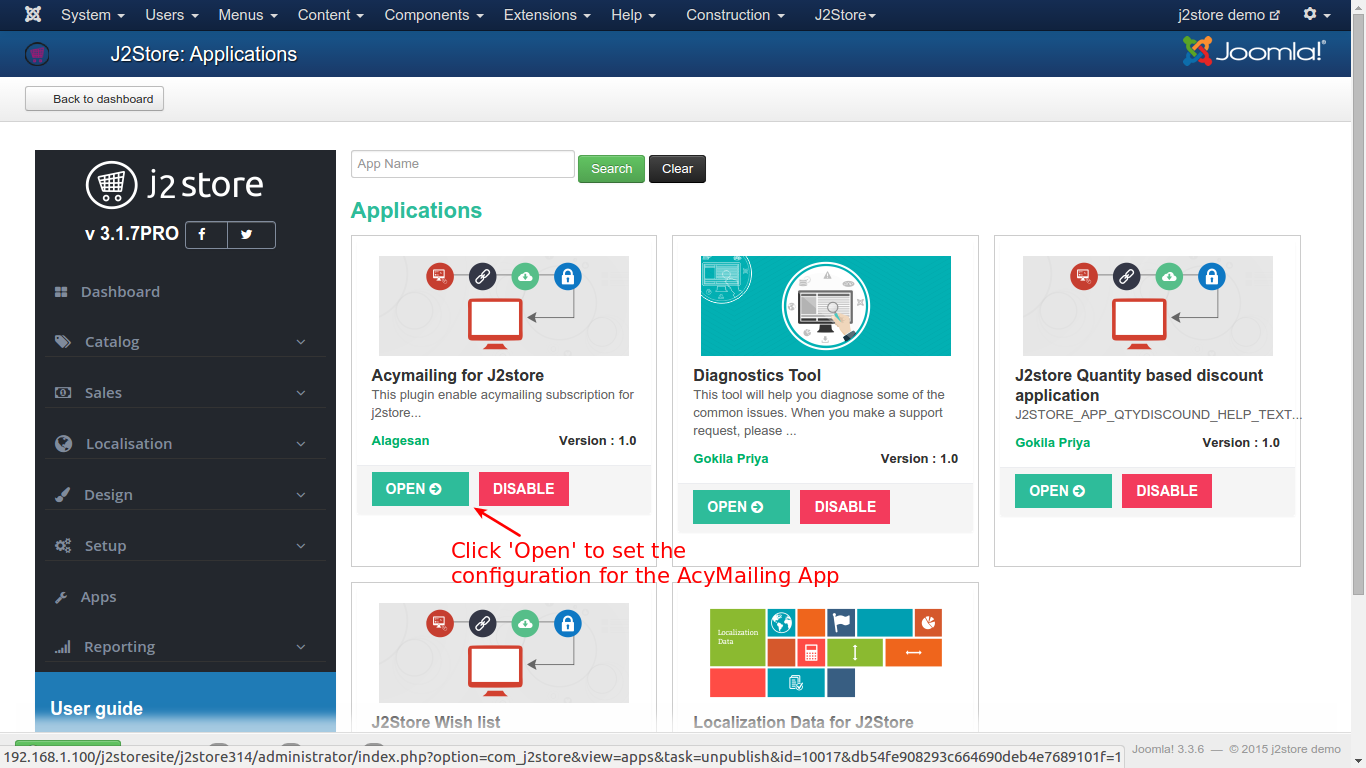Click the Localisation globe icon

click(64, 444)
